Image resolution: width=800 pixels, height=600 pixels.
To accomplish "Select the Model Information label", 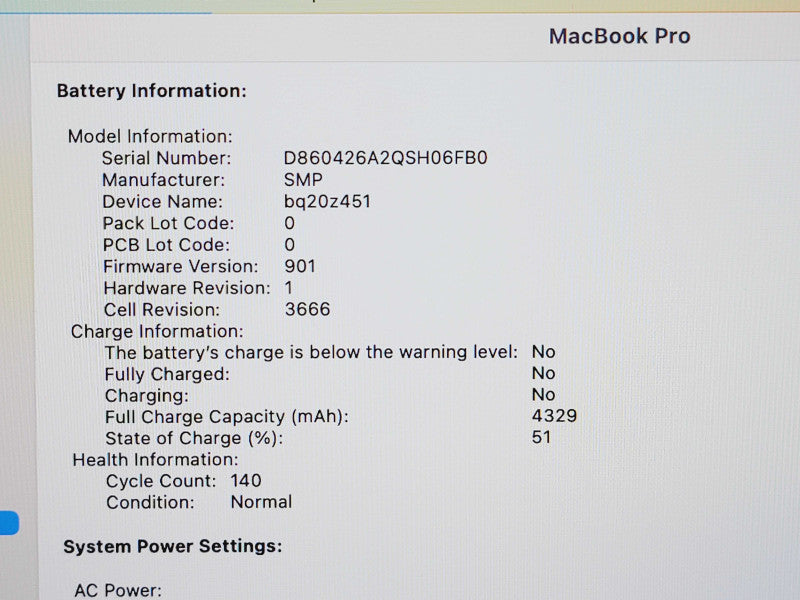I will tap(150, 136).
